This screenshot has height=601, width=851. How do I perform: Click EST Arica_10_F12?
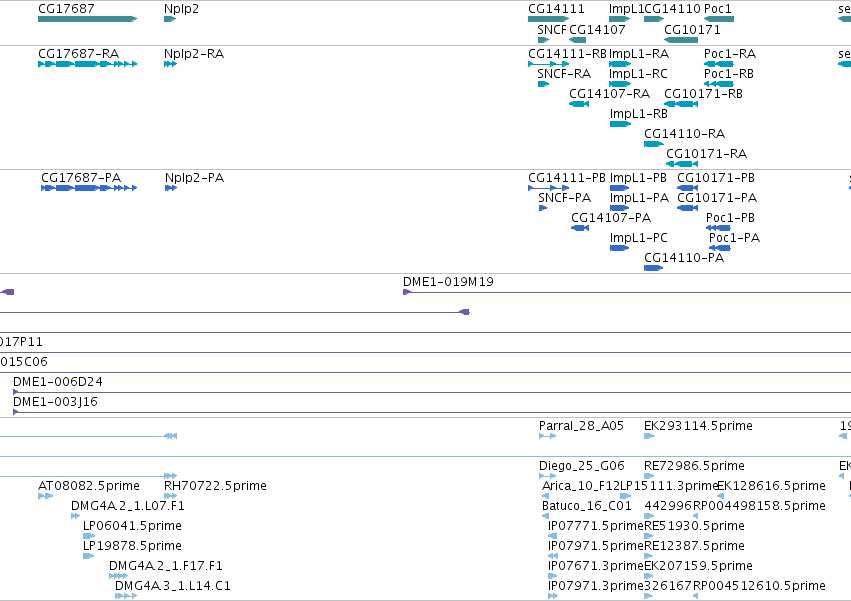(x=545, y=497)
